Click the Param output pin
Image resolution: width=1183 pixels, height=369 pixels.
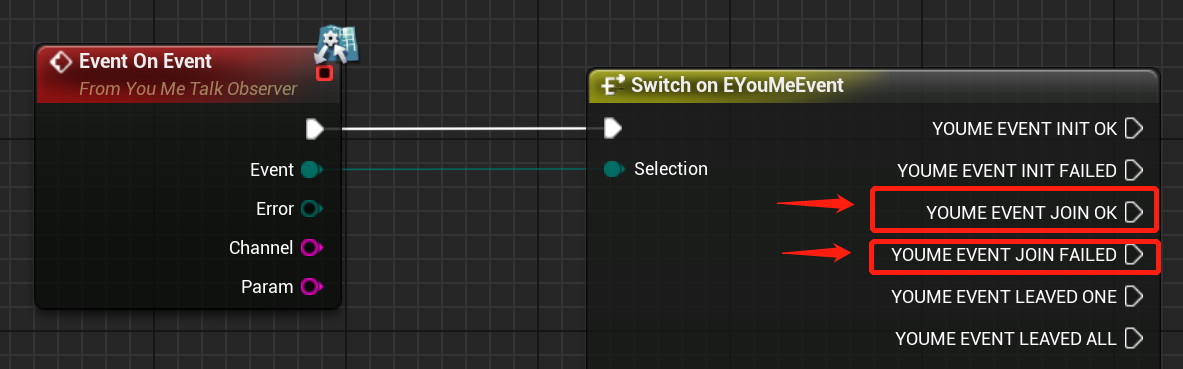point(311,287)
